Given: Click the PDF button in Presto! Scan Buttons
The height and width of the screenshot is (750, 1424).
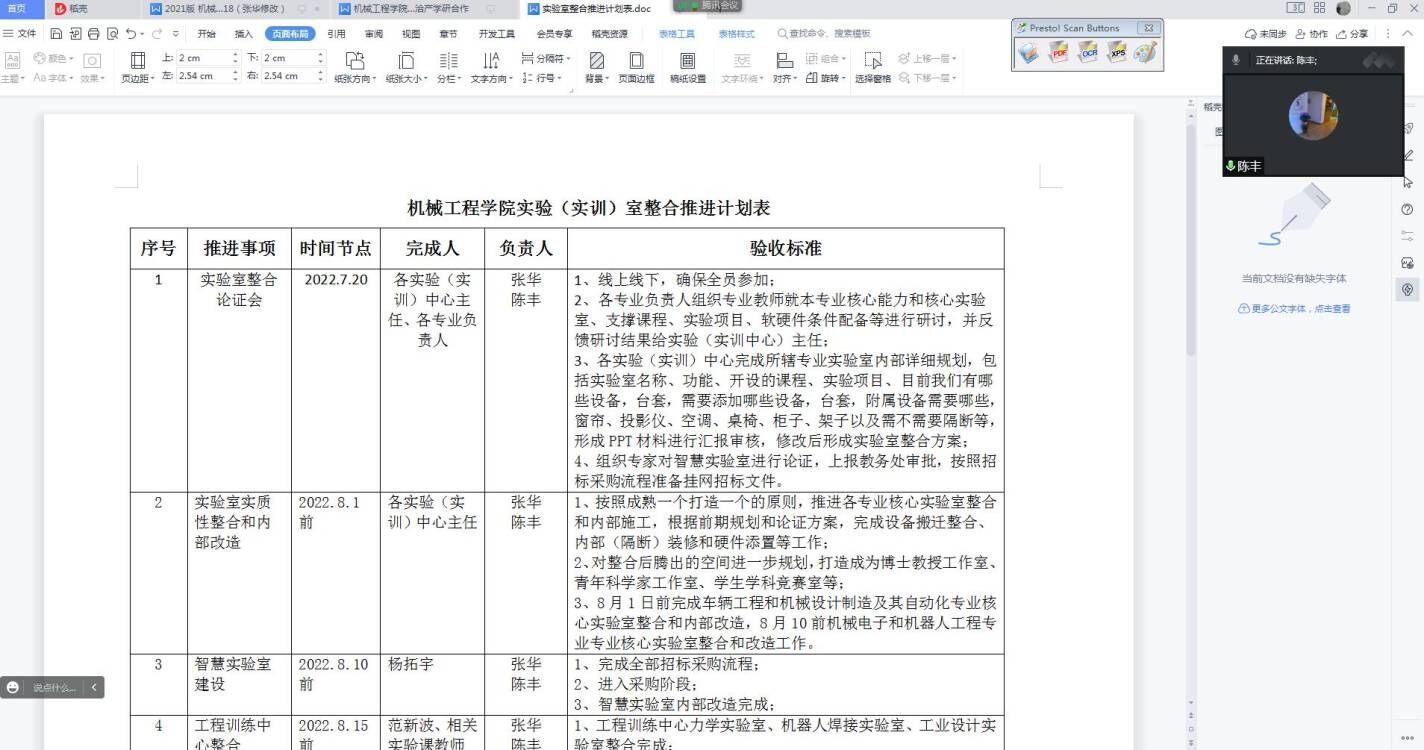Looking at the screenshot, I should point(1058,53).
